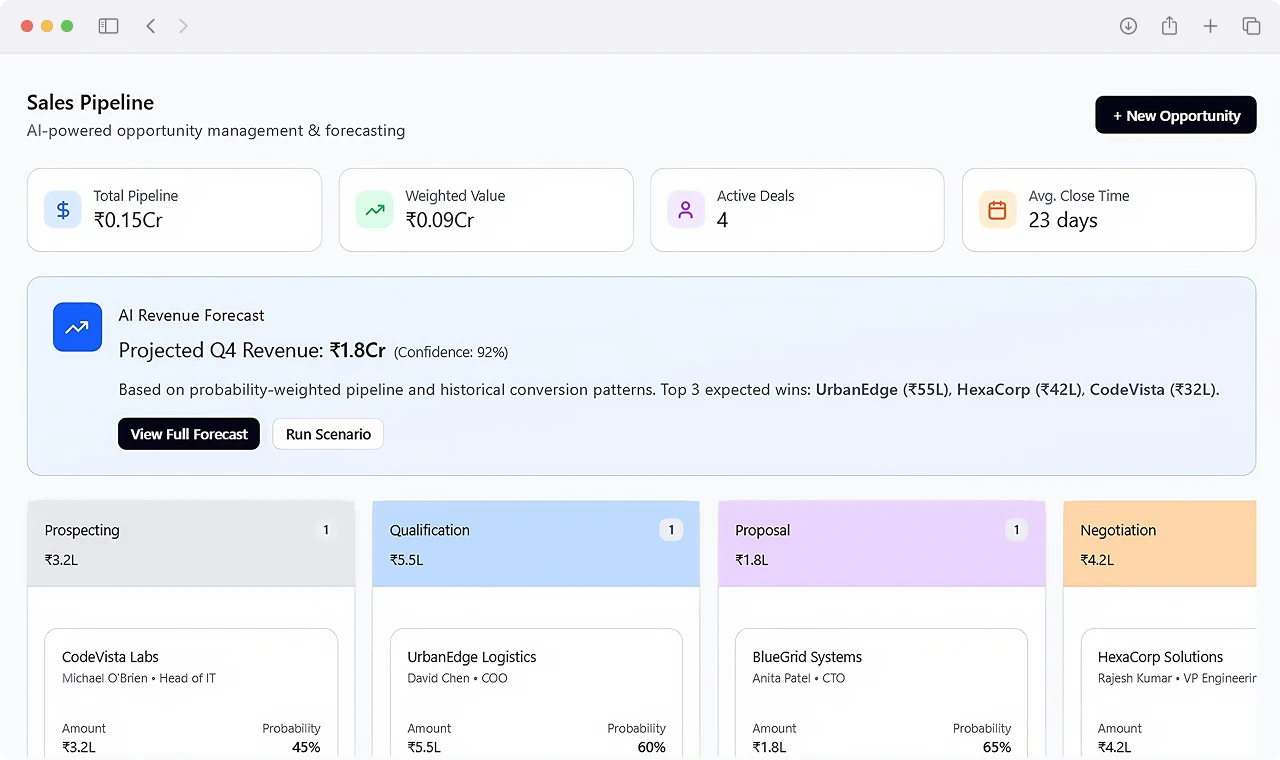Open the downloads icon in the toolbar
The image size is (1280, 760).
tap(1128, 26)
